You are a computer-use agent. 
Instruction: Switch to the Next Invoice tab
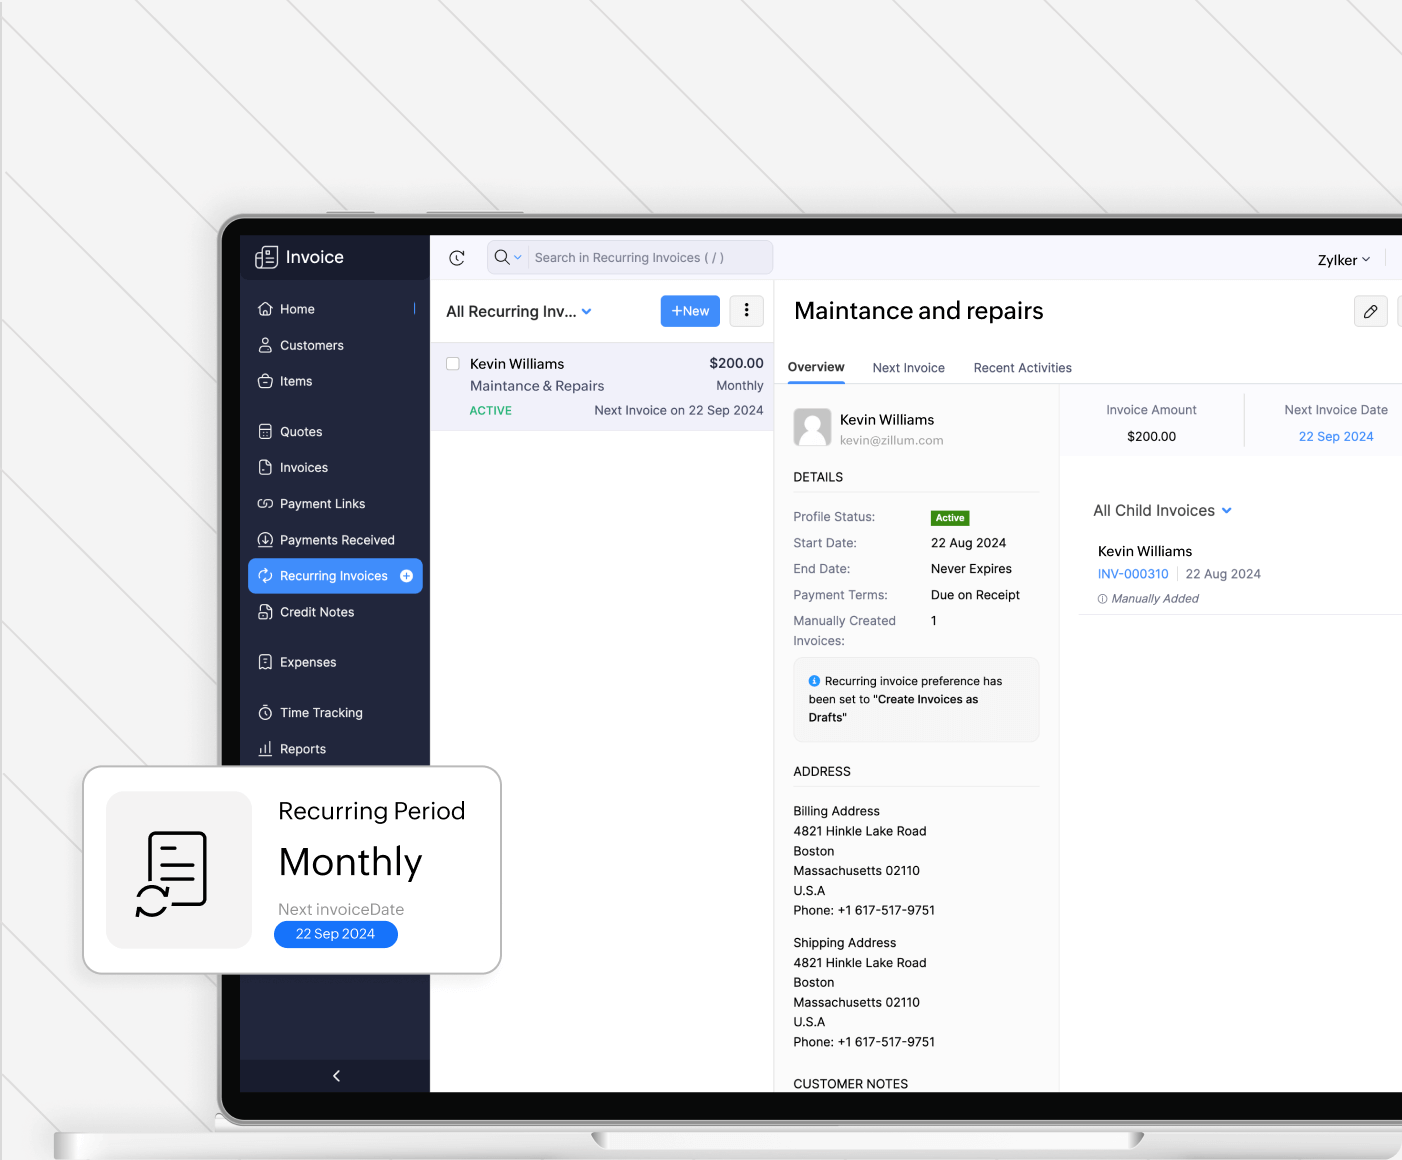908,368
